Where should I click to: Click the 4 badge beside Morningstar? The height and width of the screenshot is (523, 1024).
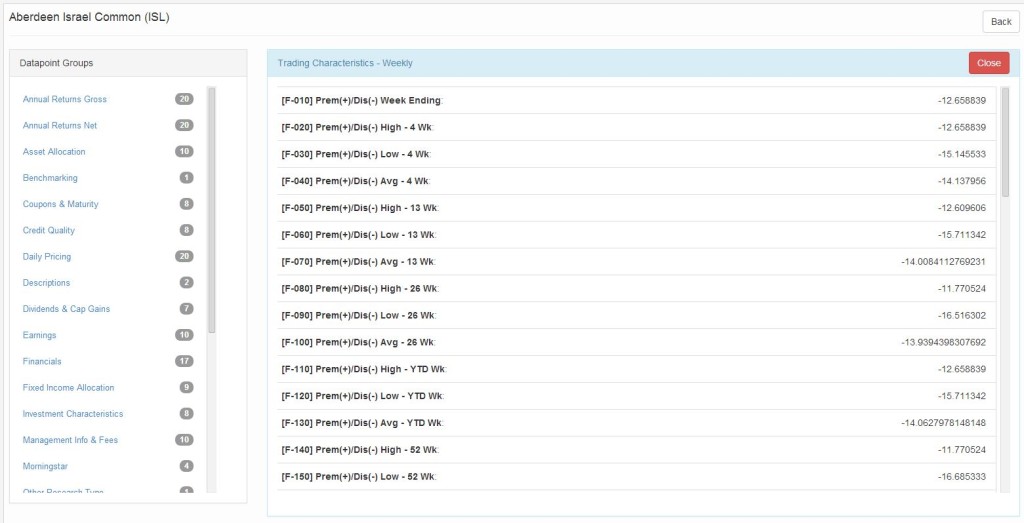[187, 466]
